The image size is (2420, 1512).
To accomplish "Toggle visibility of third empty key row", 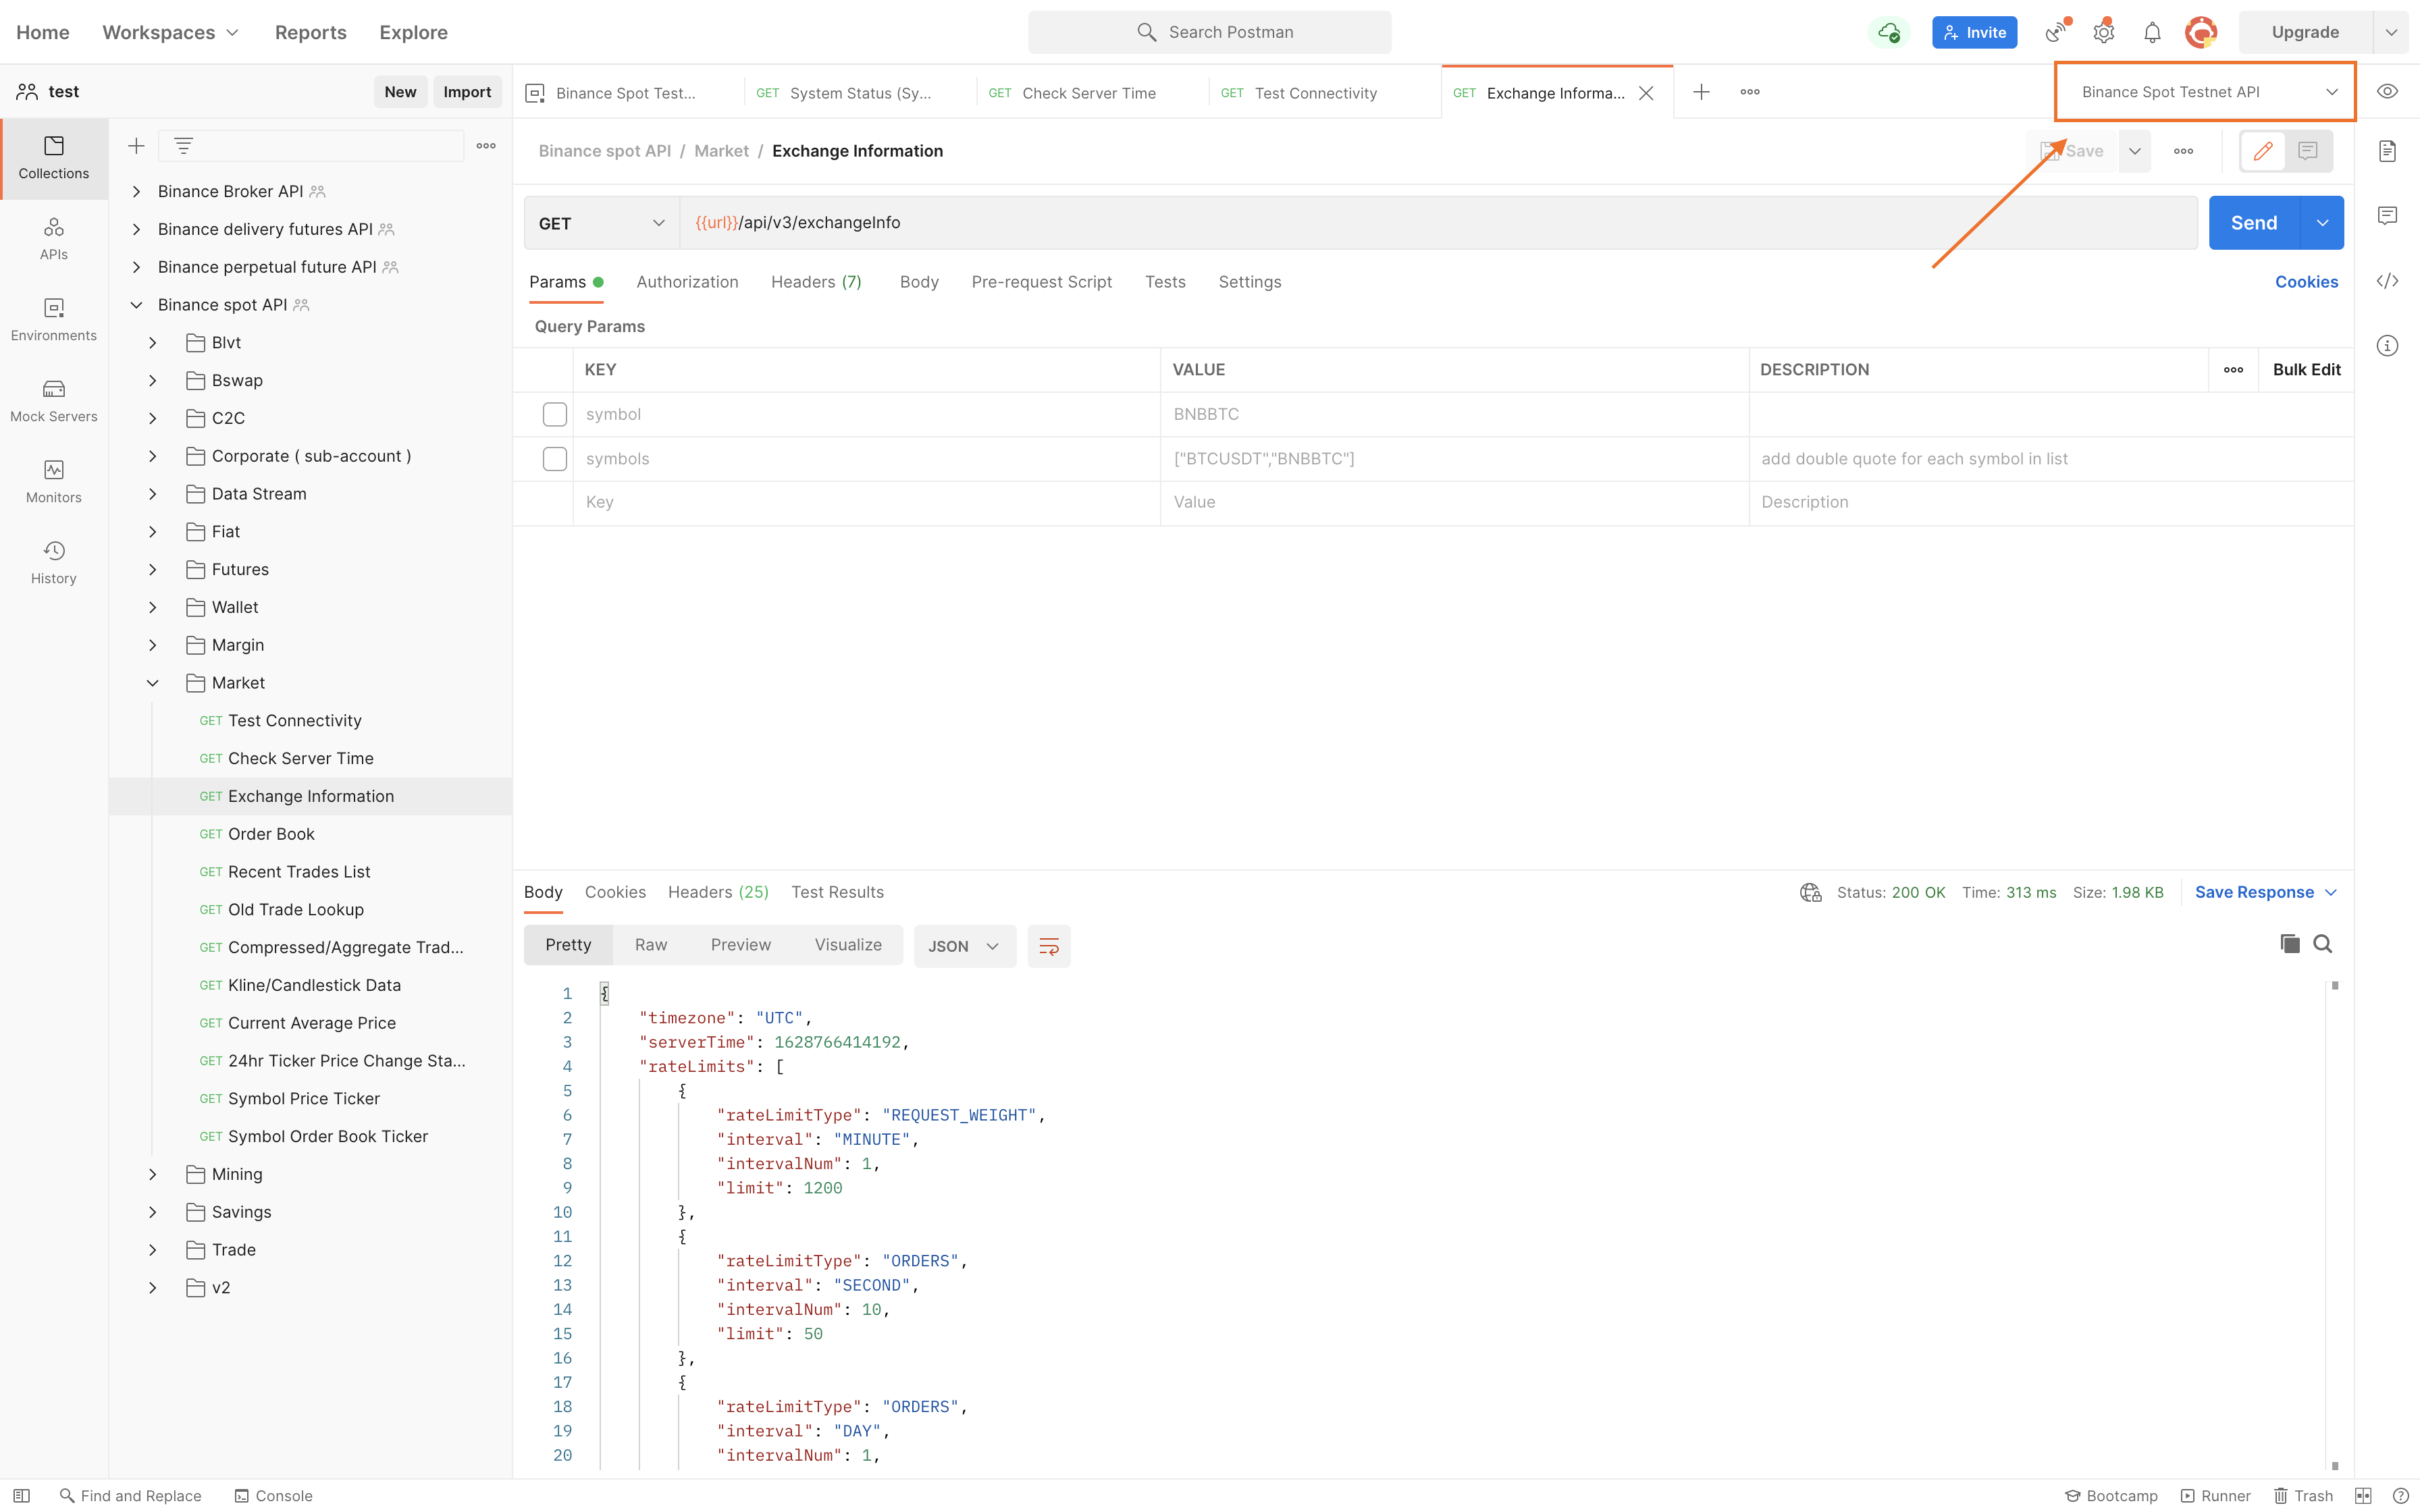I will coord(554,502).
